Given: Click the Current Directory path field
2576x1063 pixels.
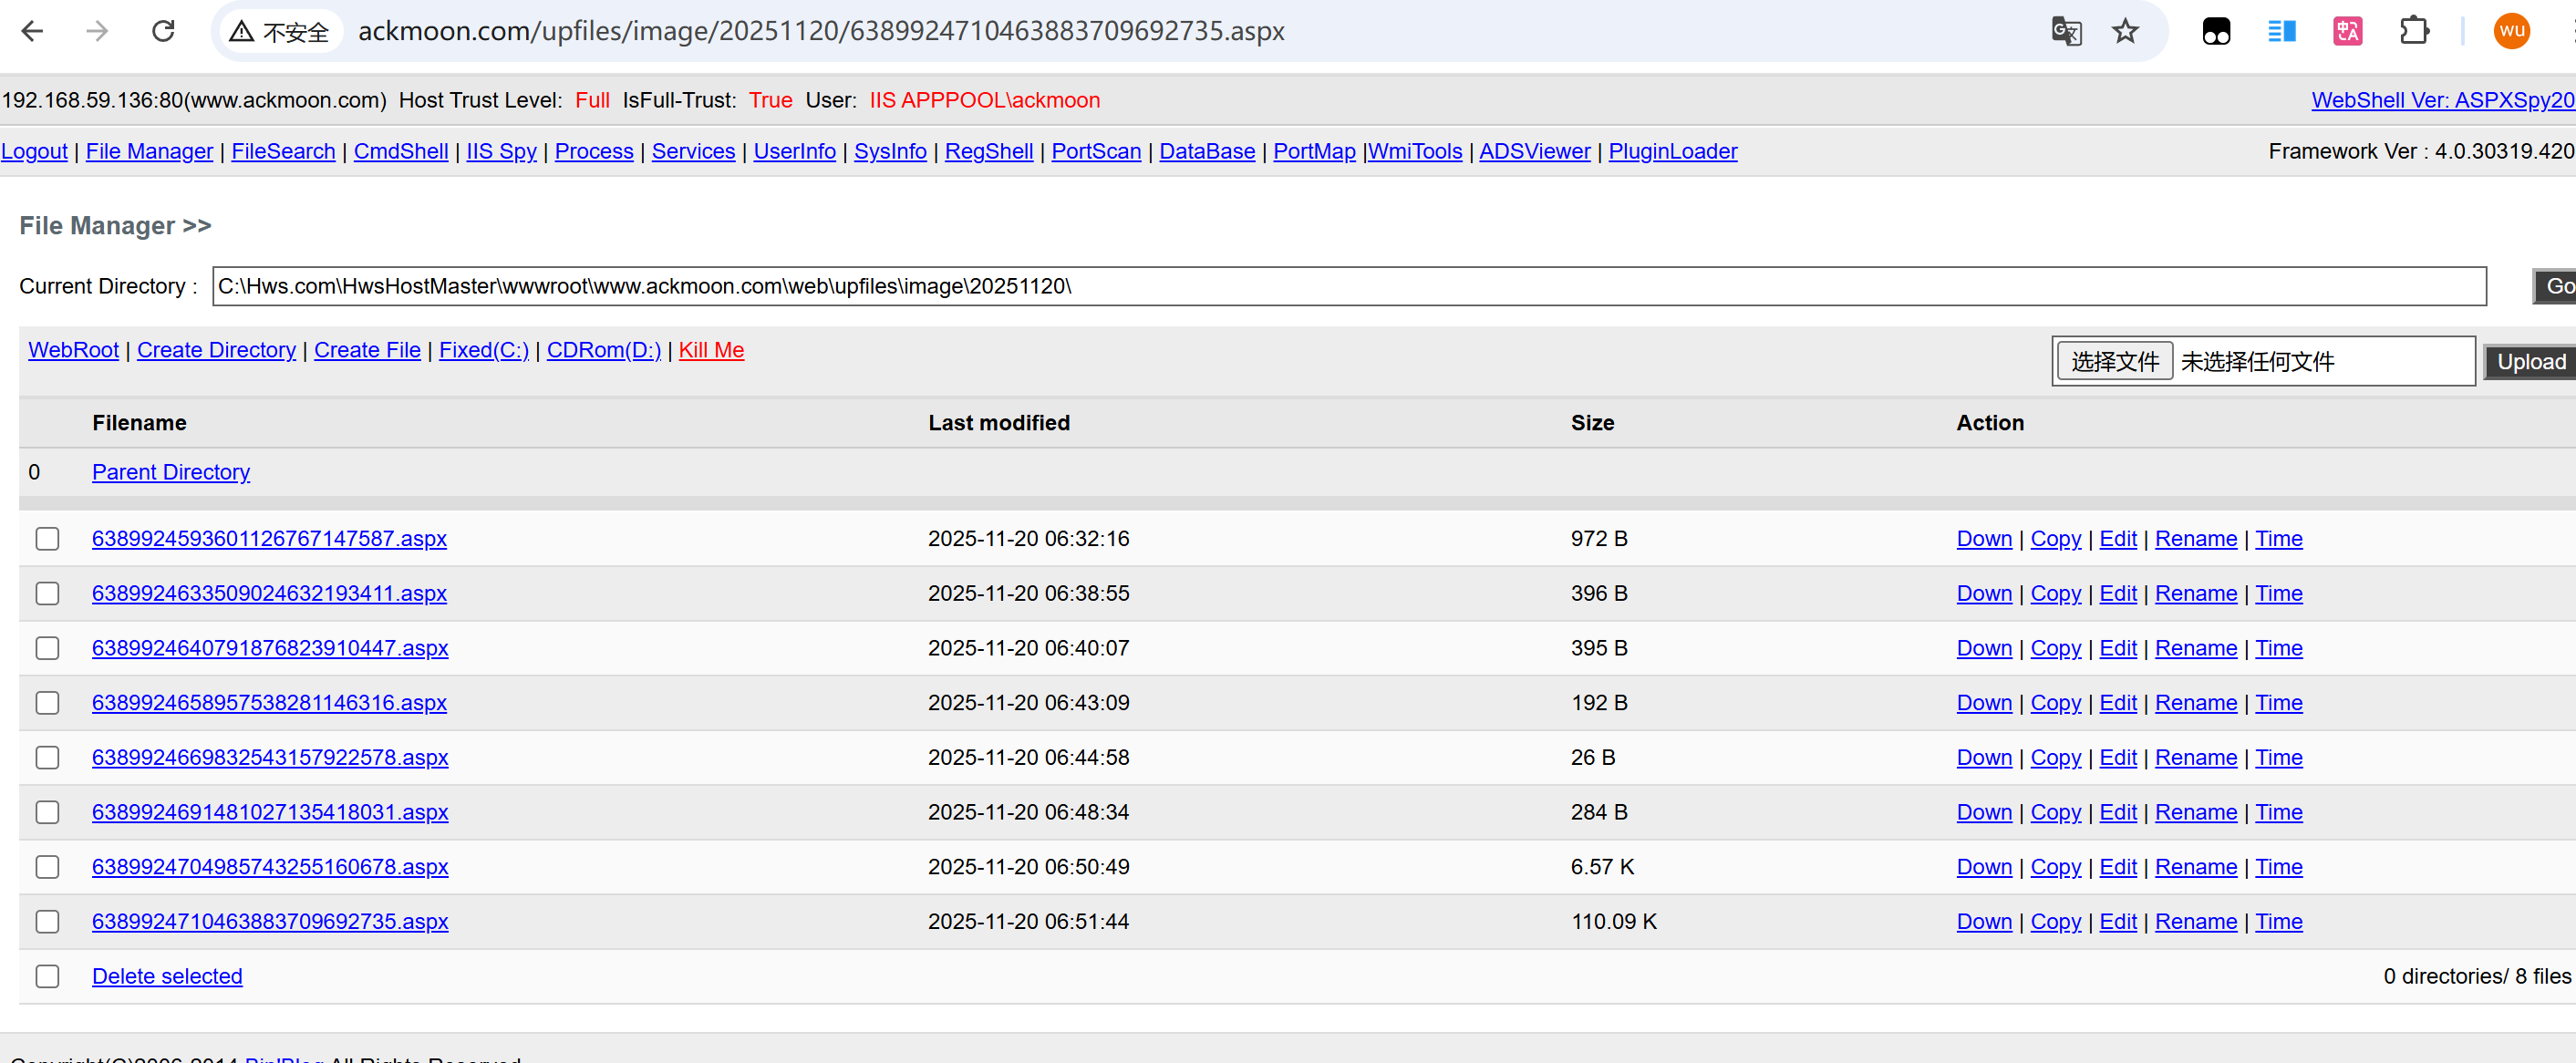Looking at the screenshot, I should click(1348, 286).
